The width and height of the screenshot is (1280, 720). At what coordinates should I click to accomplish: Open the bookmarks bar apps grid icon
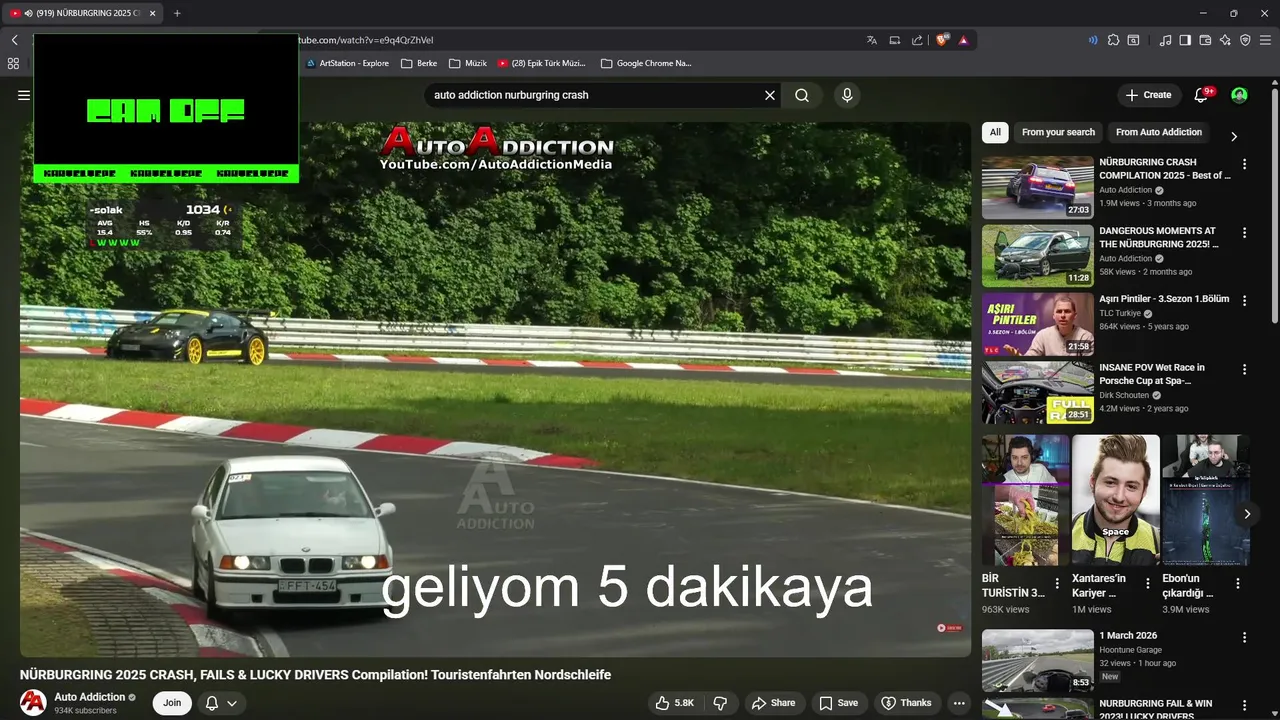[13, 63]
